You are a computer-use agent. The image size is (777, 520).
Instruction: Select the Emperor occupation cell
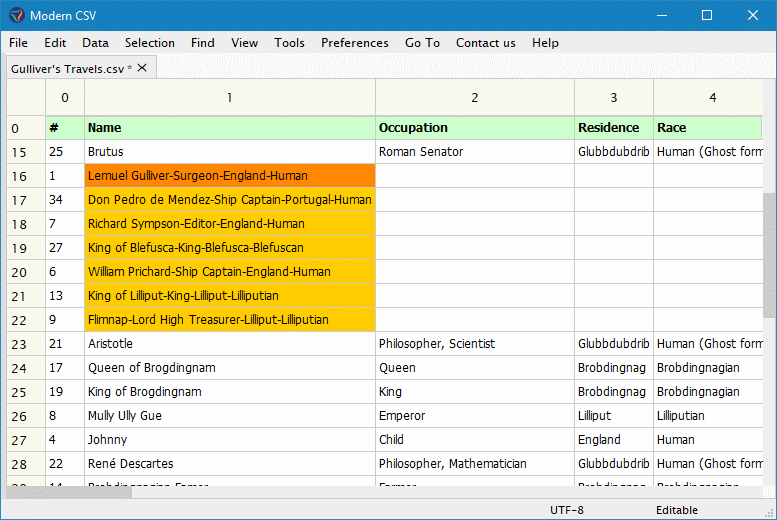pos(475,416)
